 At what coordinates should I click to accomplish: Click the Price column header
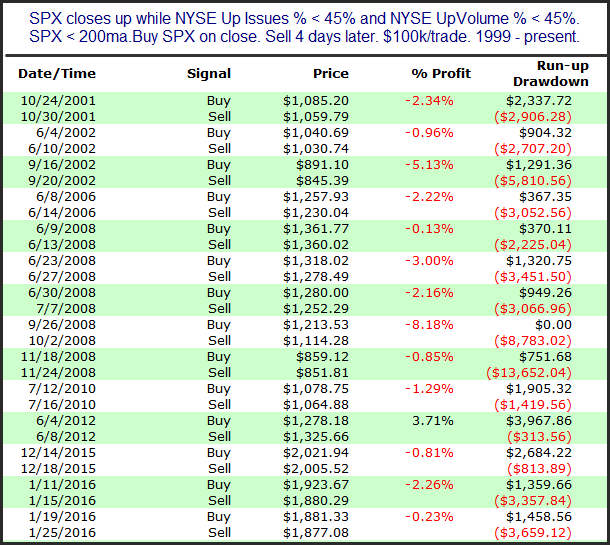tap(331, 74)
